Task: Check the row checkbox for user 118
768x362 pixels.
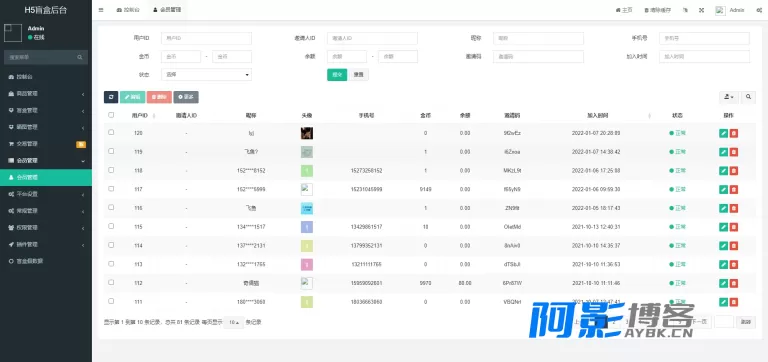Action: [111, 169]
